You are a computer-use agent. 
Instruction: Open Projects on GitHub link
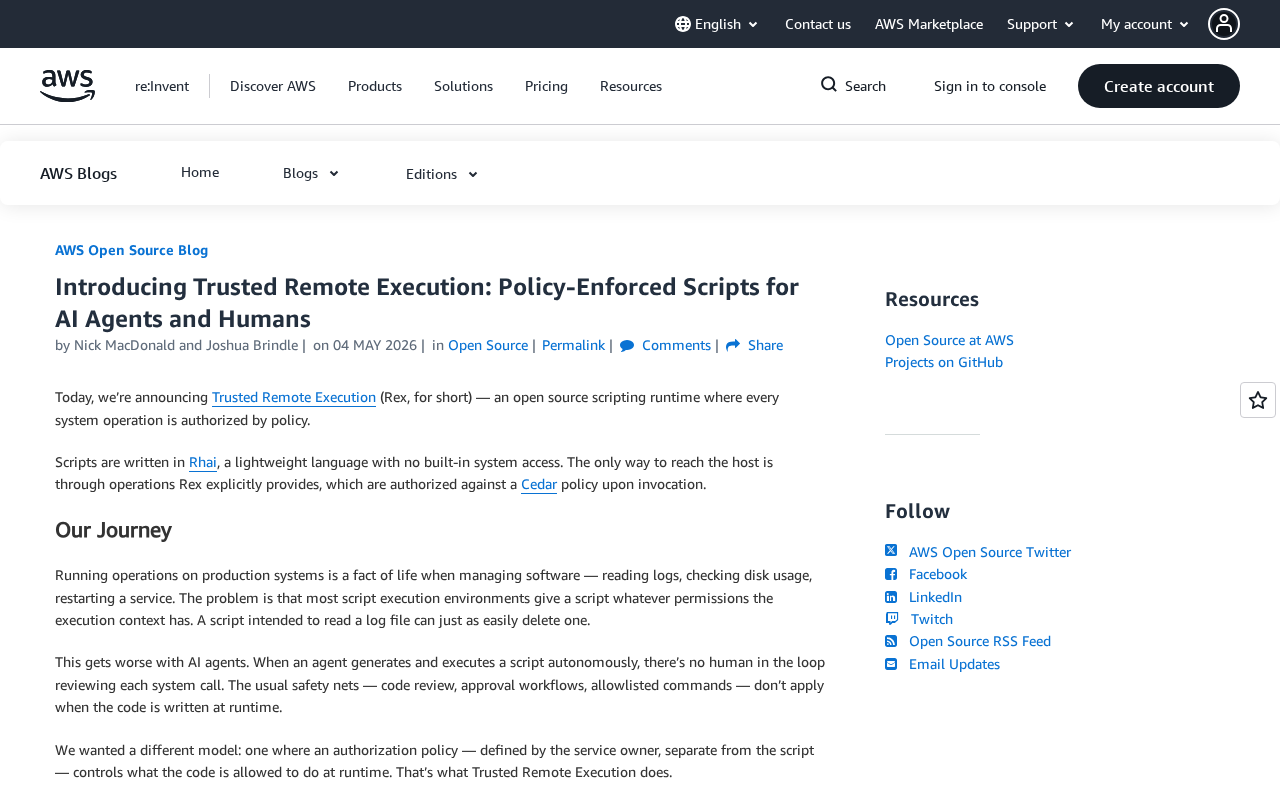pyautogui.click(x=944, y=362)
